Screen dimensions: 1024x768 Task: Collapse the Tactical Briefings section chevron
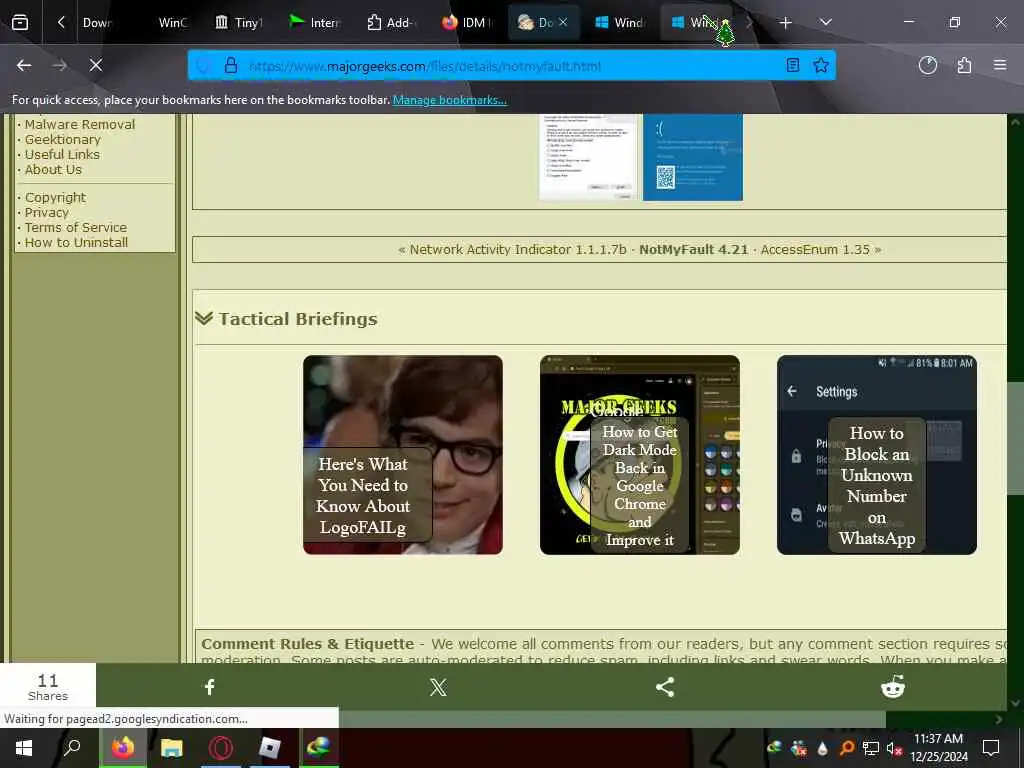pos(204,318)
